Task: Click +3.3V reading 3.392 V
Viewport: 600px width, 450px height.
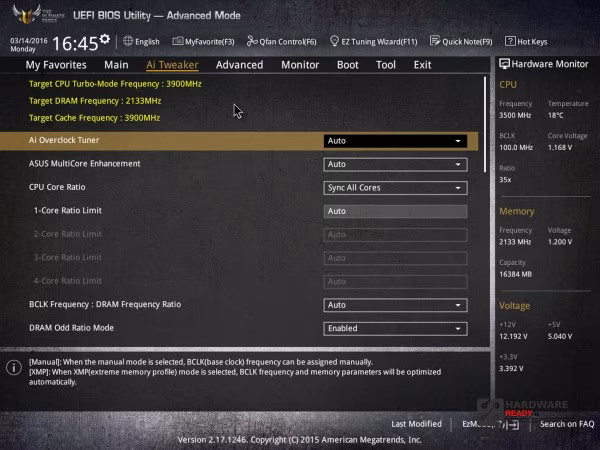Action: coord(511,368)
